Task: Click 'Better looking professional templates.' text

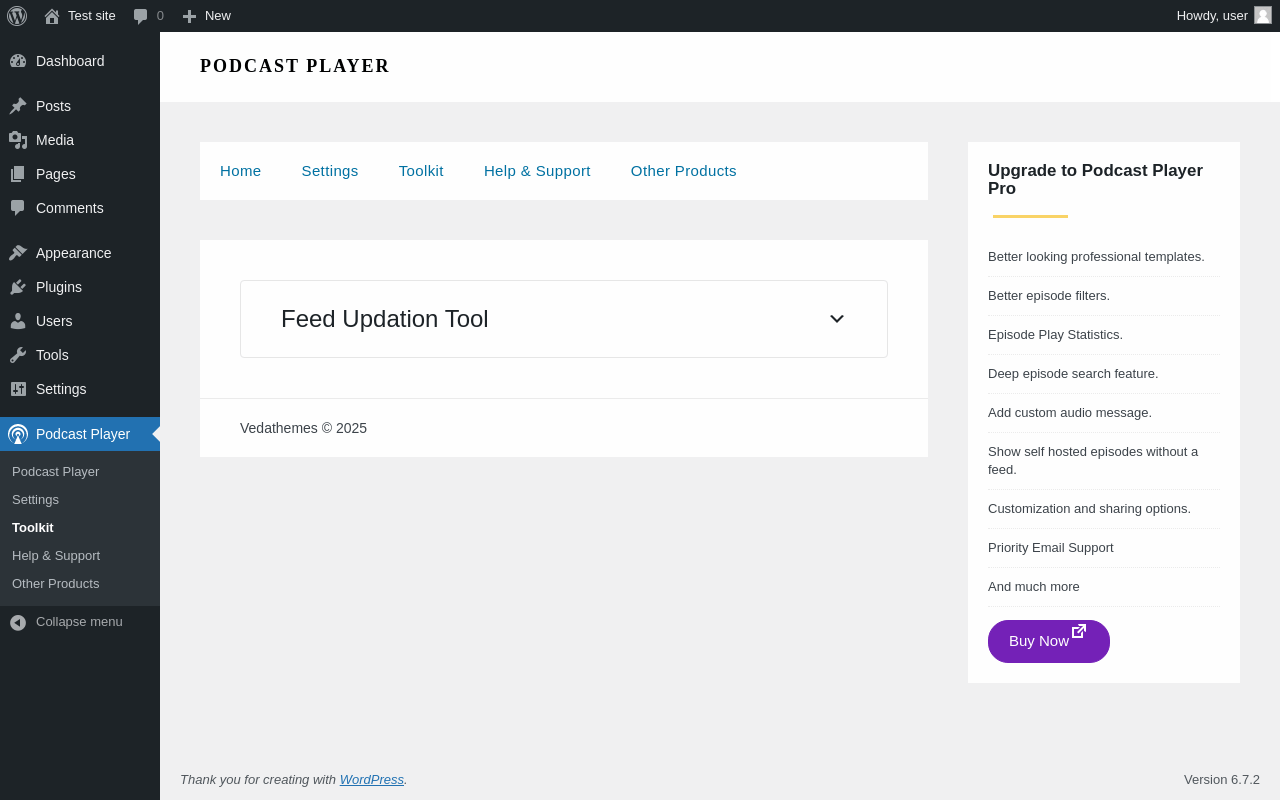Action: pyautogui.click(x=1096, y=257)
